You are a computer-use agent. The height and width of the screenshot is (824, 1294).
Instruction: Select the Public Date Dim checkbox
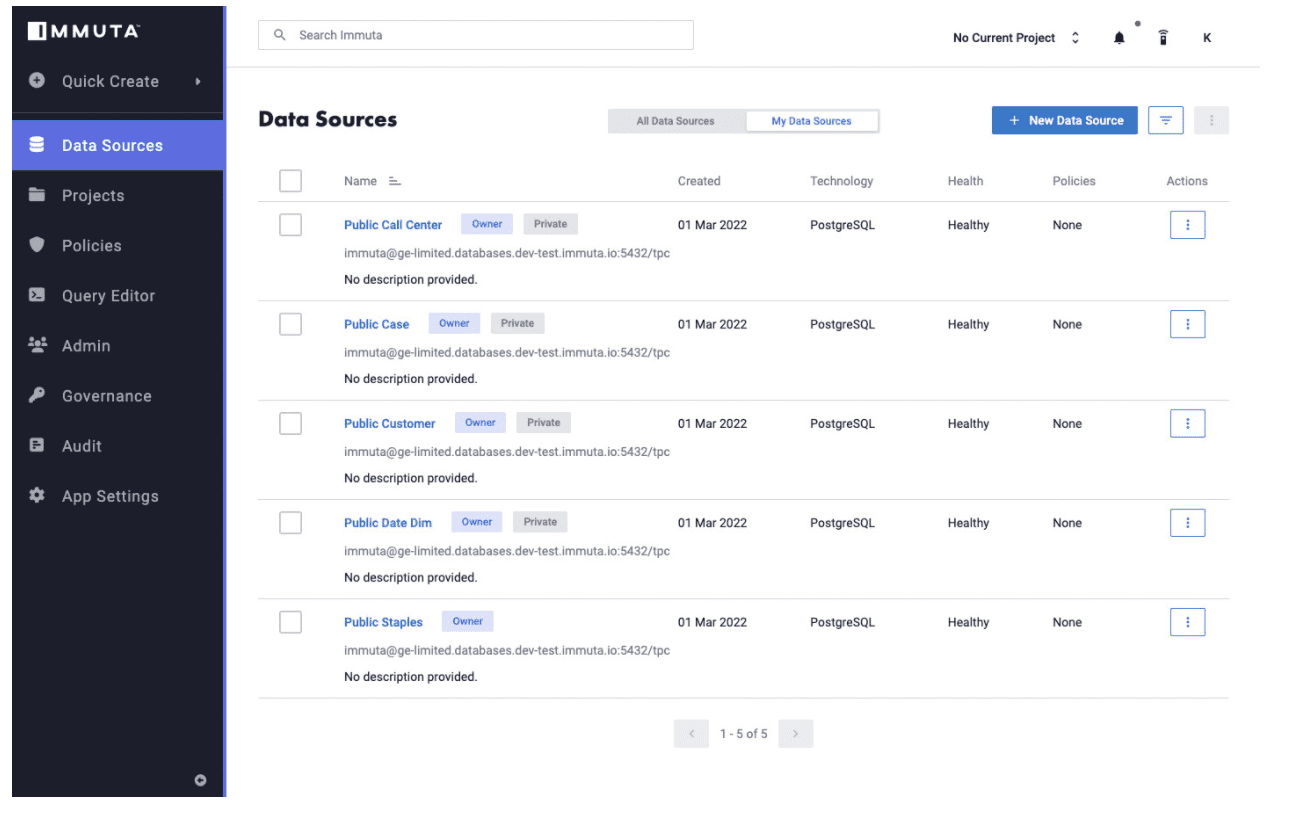pyautogui.click(x=290, y=522)
